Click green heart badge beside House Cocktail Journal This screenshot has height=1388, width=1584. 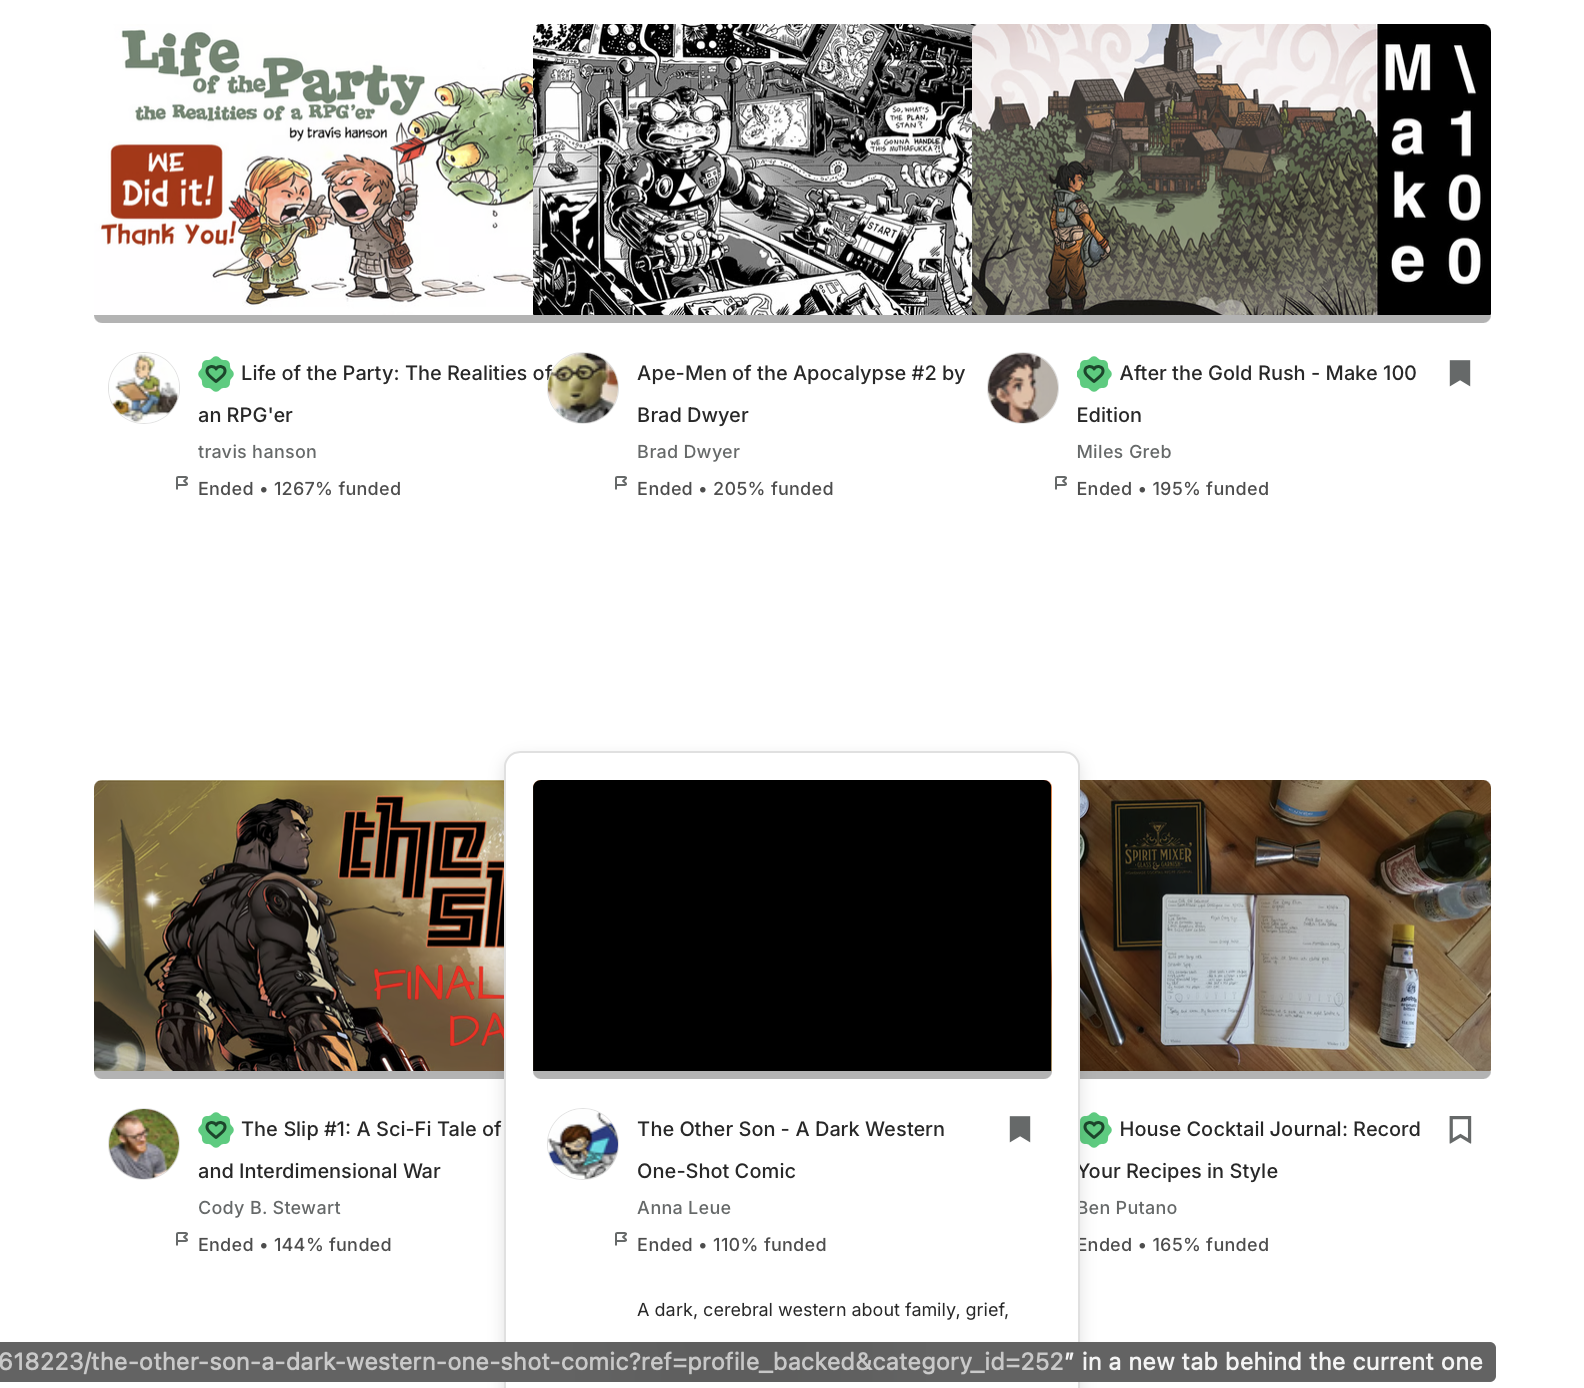(1095, 1130)
